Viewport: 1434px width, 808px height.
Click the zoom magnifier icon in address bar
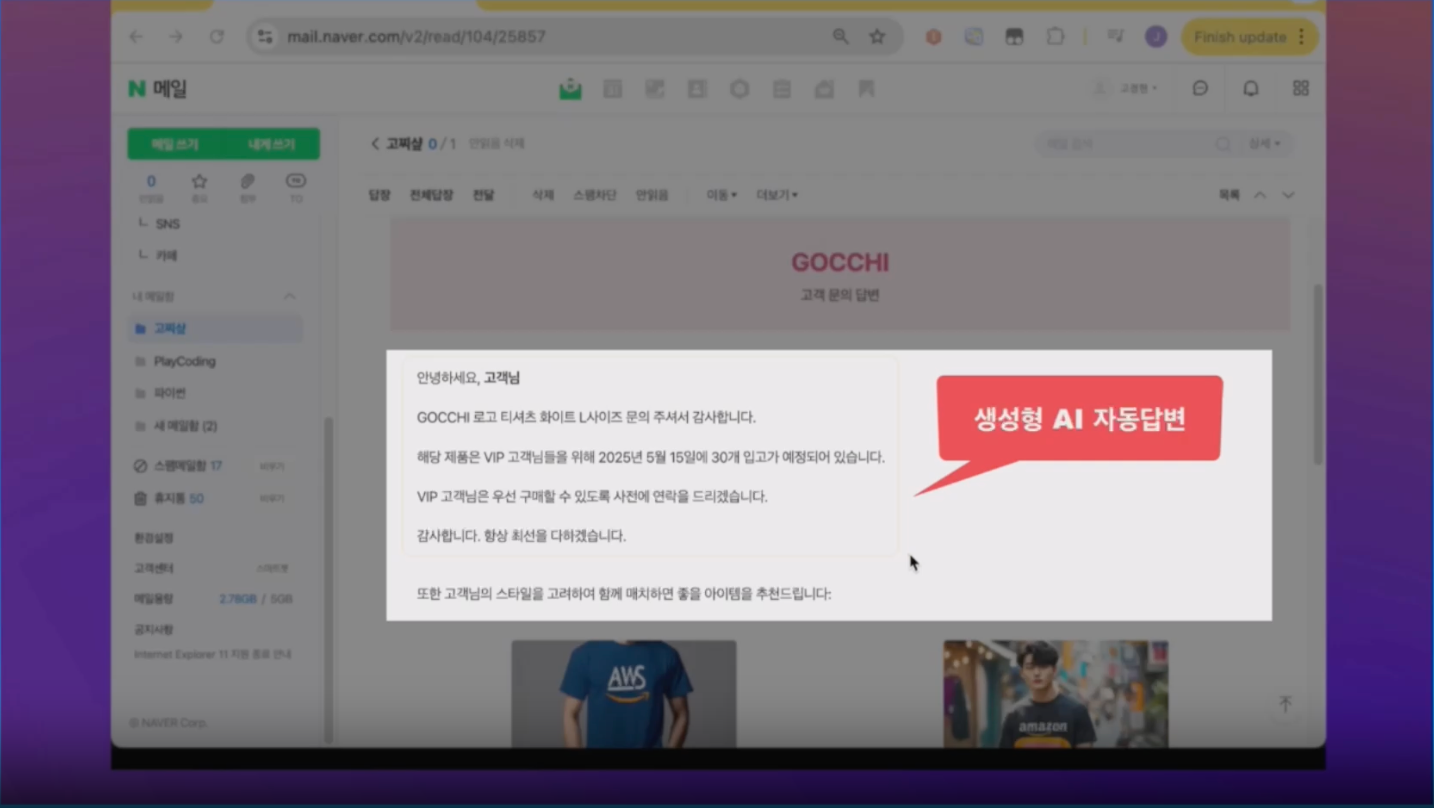tap(841, 37)
